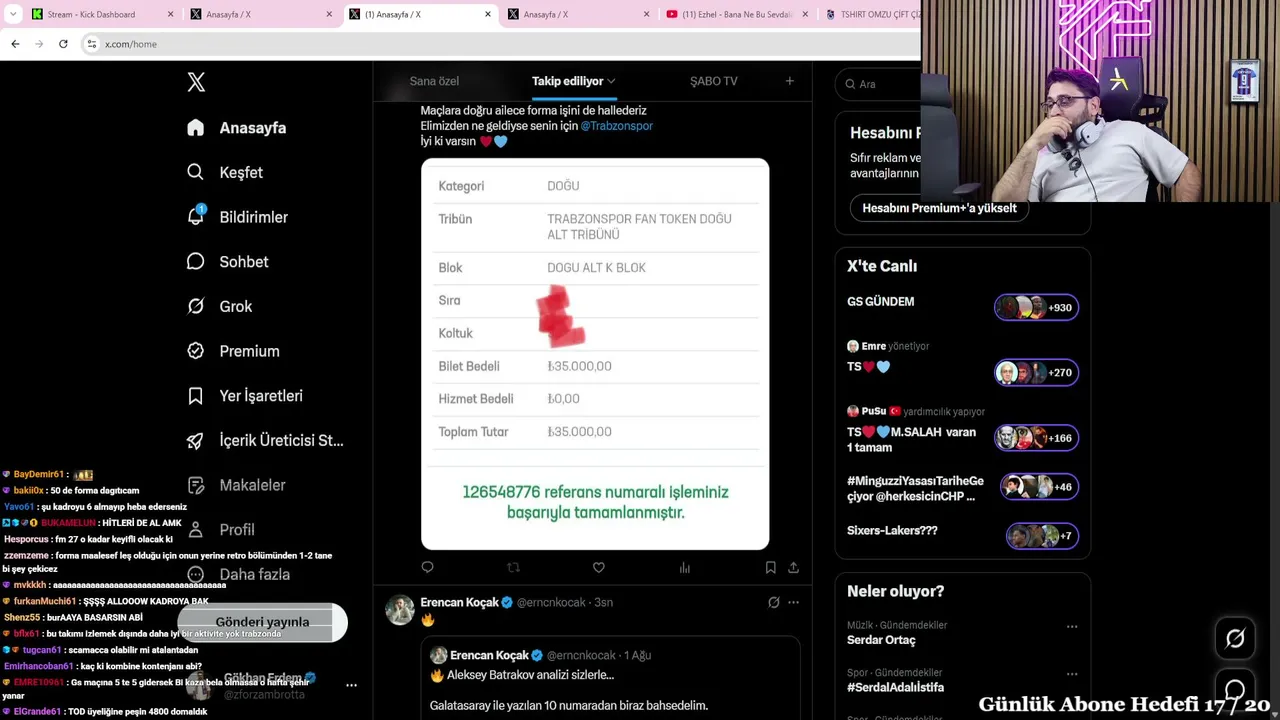Reply to the Trabzonspor ticket post

[427, 567]
